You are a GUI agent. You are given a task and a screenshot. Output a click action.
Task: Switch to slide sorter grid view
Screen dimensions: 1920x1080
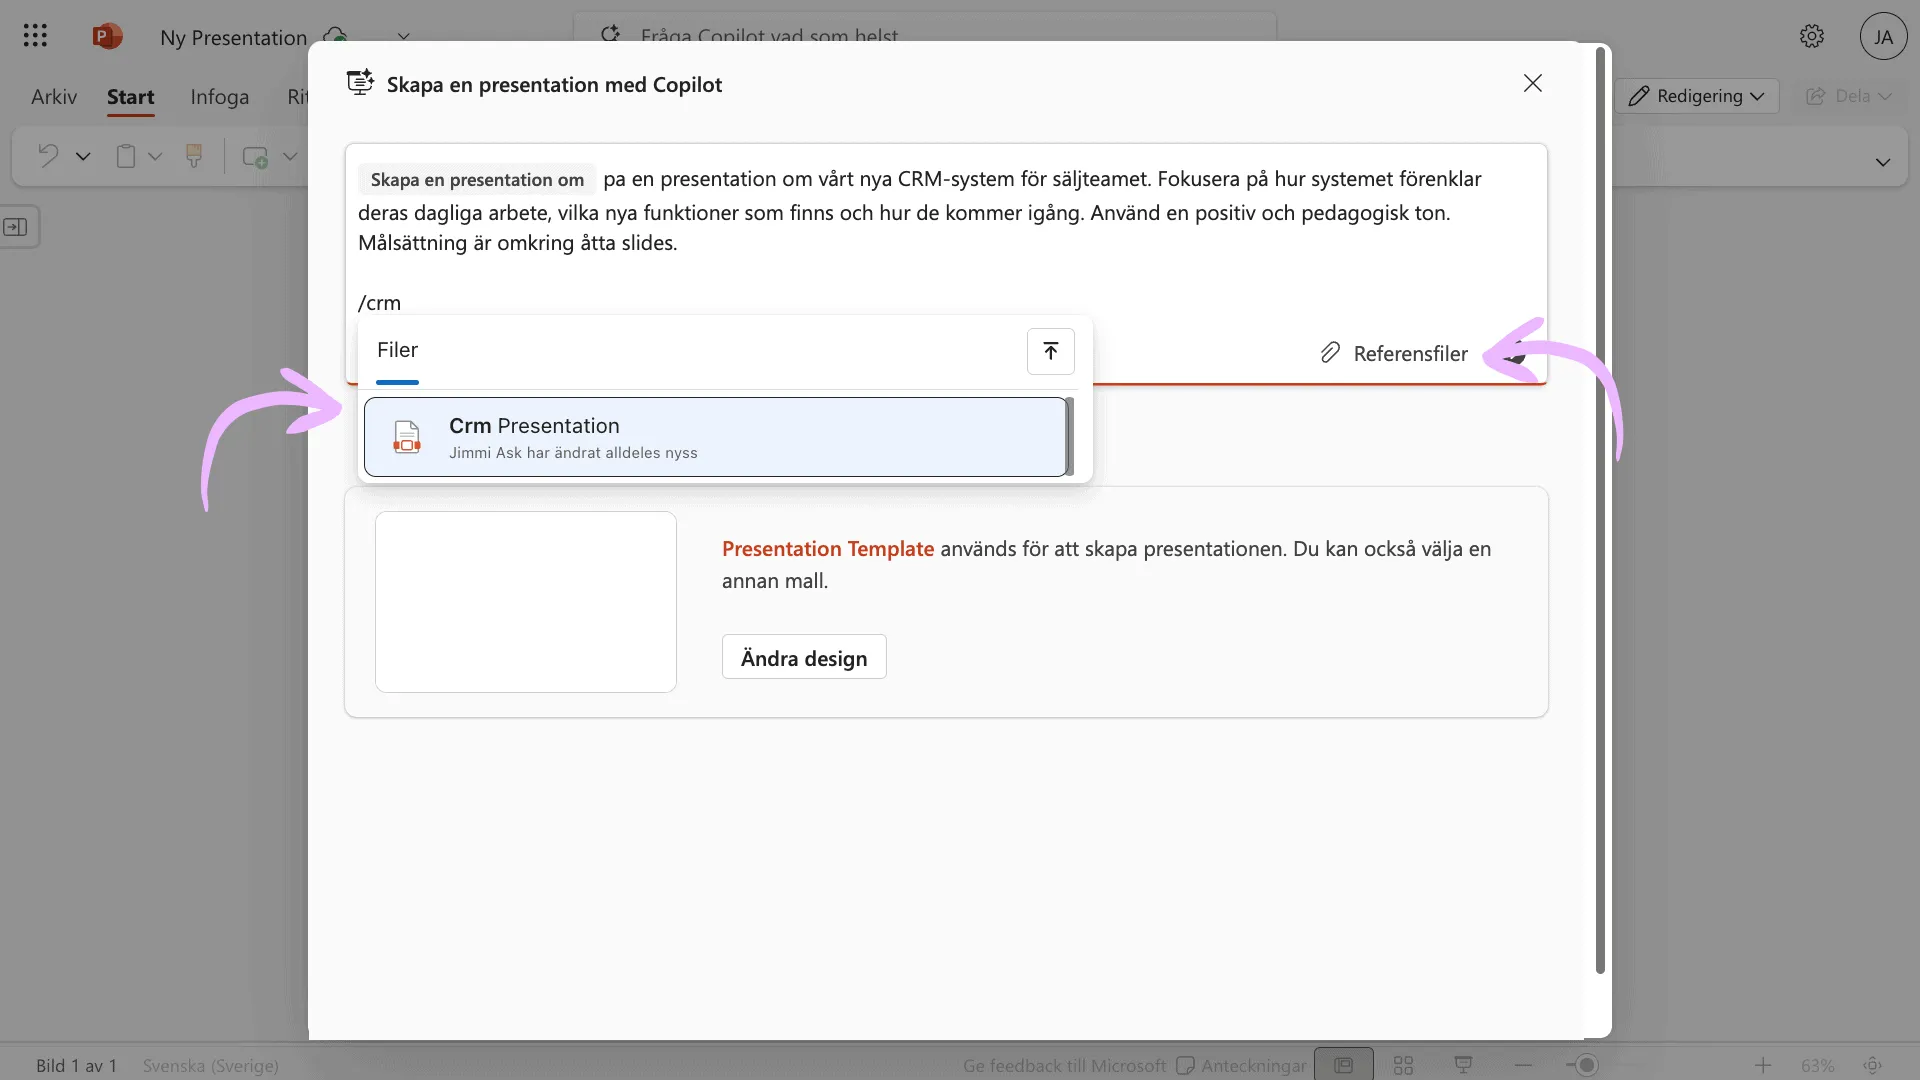click(x=1403, y=1065)
